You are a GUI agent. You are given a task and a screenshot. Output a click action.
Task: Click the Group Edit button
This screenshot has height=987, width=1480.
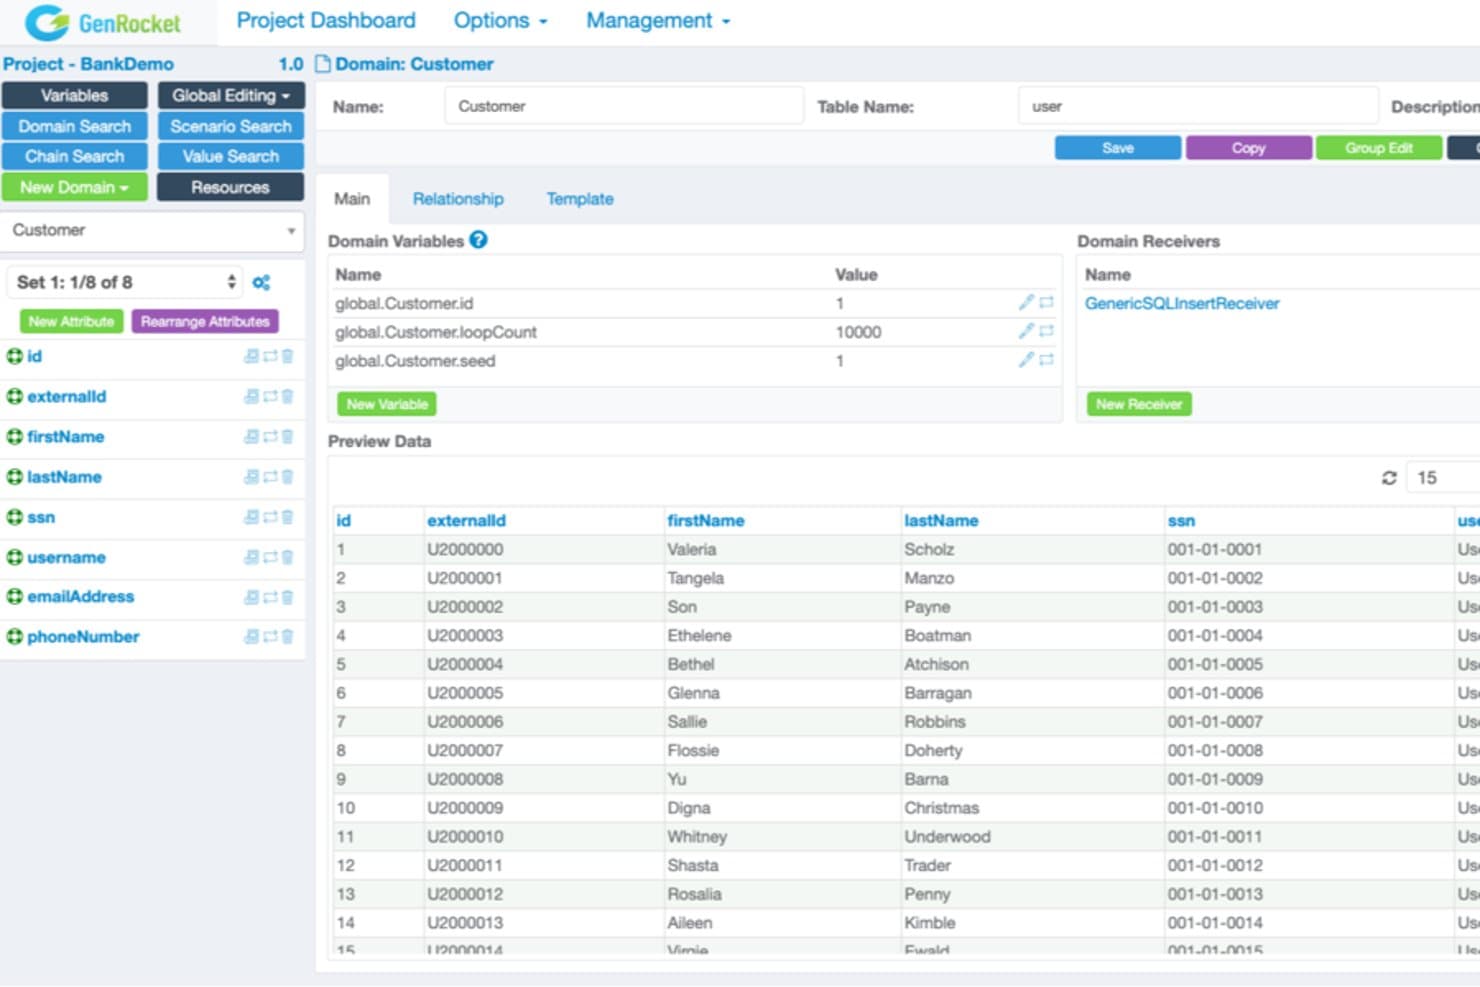(1379, 148)
